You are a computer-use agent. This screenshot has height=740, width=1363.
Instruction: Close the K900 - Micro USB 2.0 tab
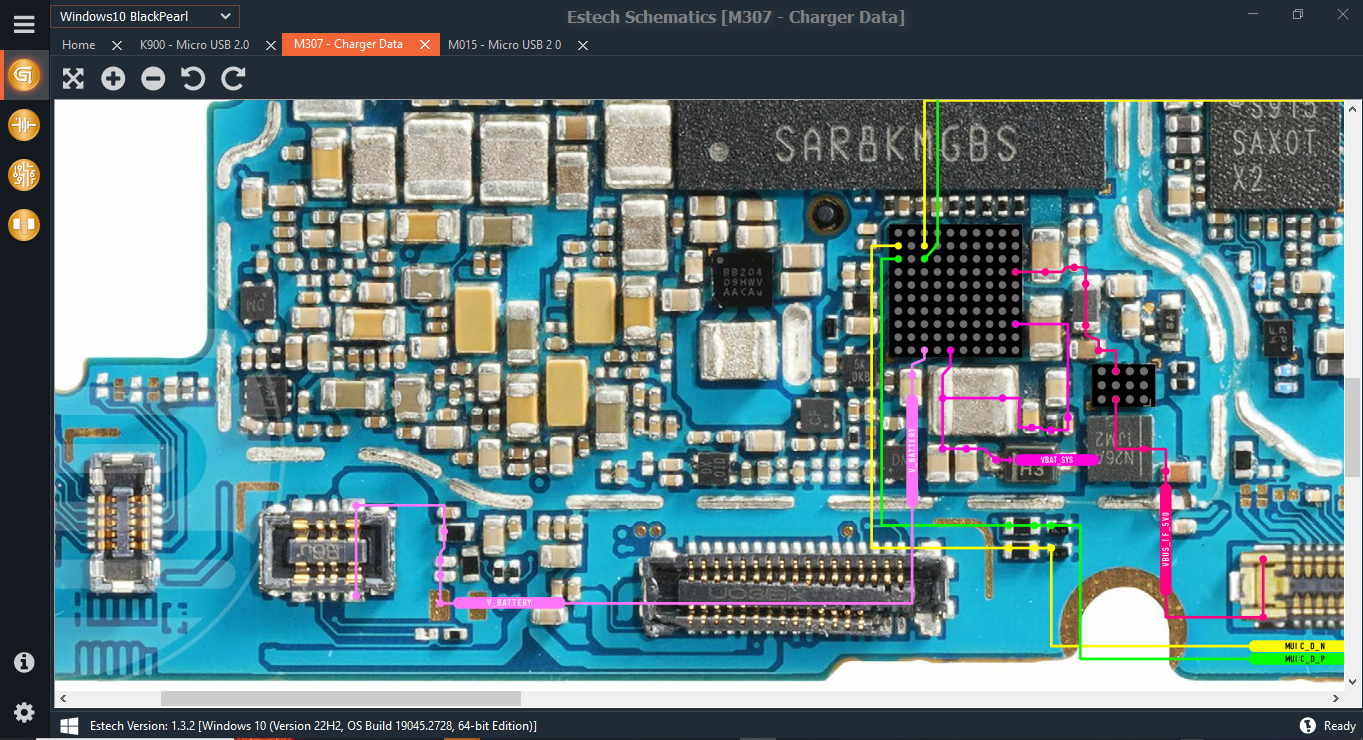point(269,45)
